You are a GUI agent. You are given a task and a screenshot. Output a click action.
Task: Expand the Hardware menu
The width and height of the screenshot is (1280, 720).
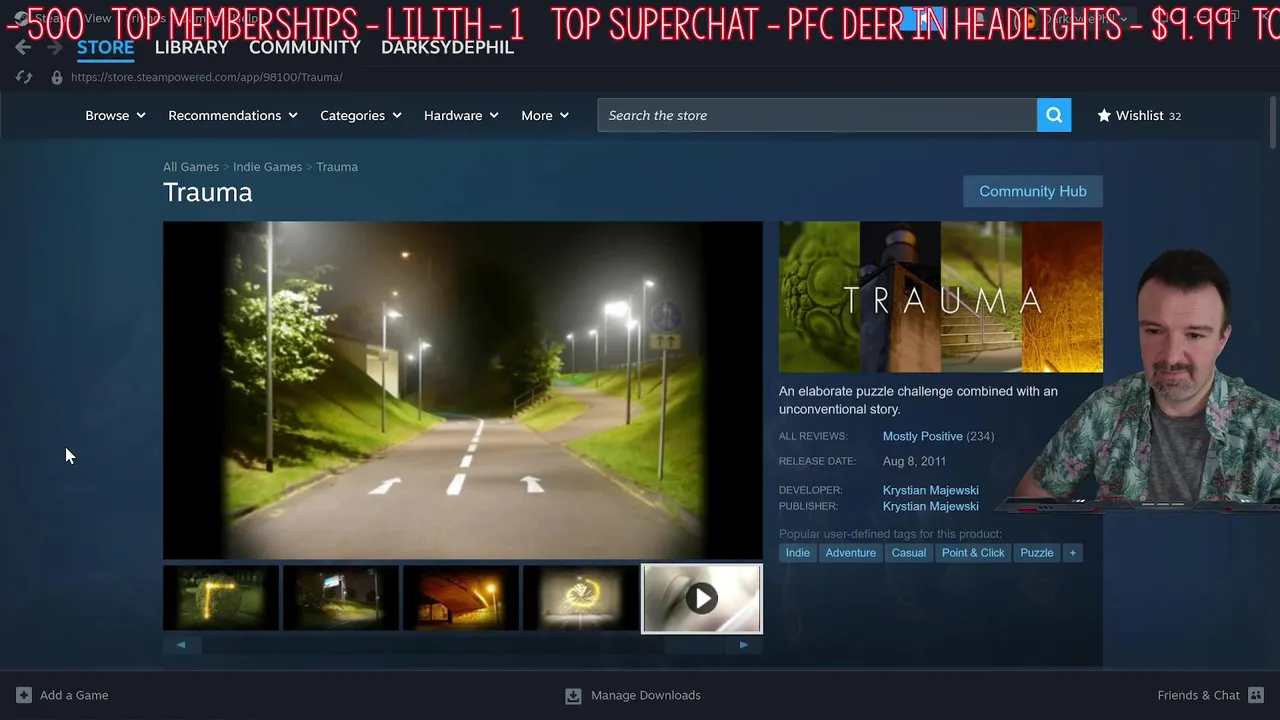[x=461, y=115]
